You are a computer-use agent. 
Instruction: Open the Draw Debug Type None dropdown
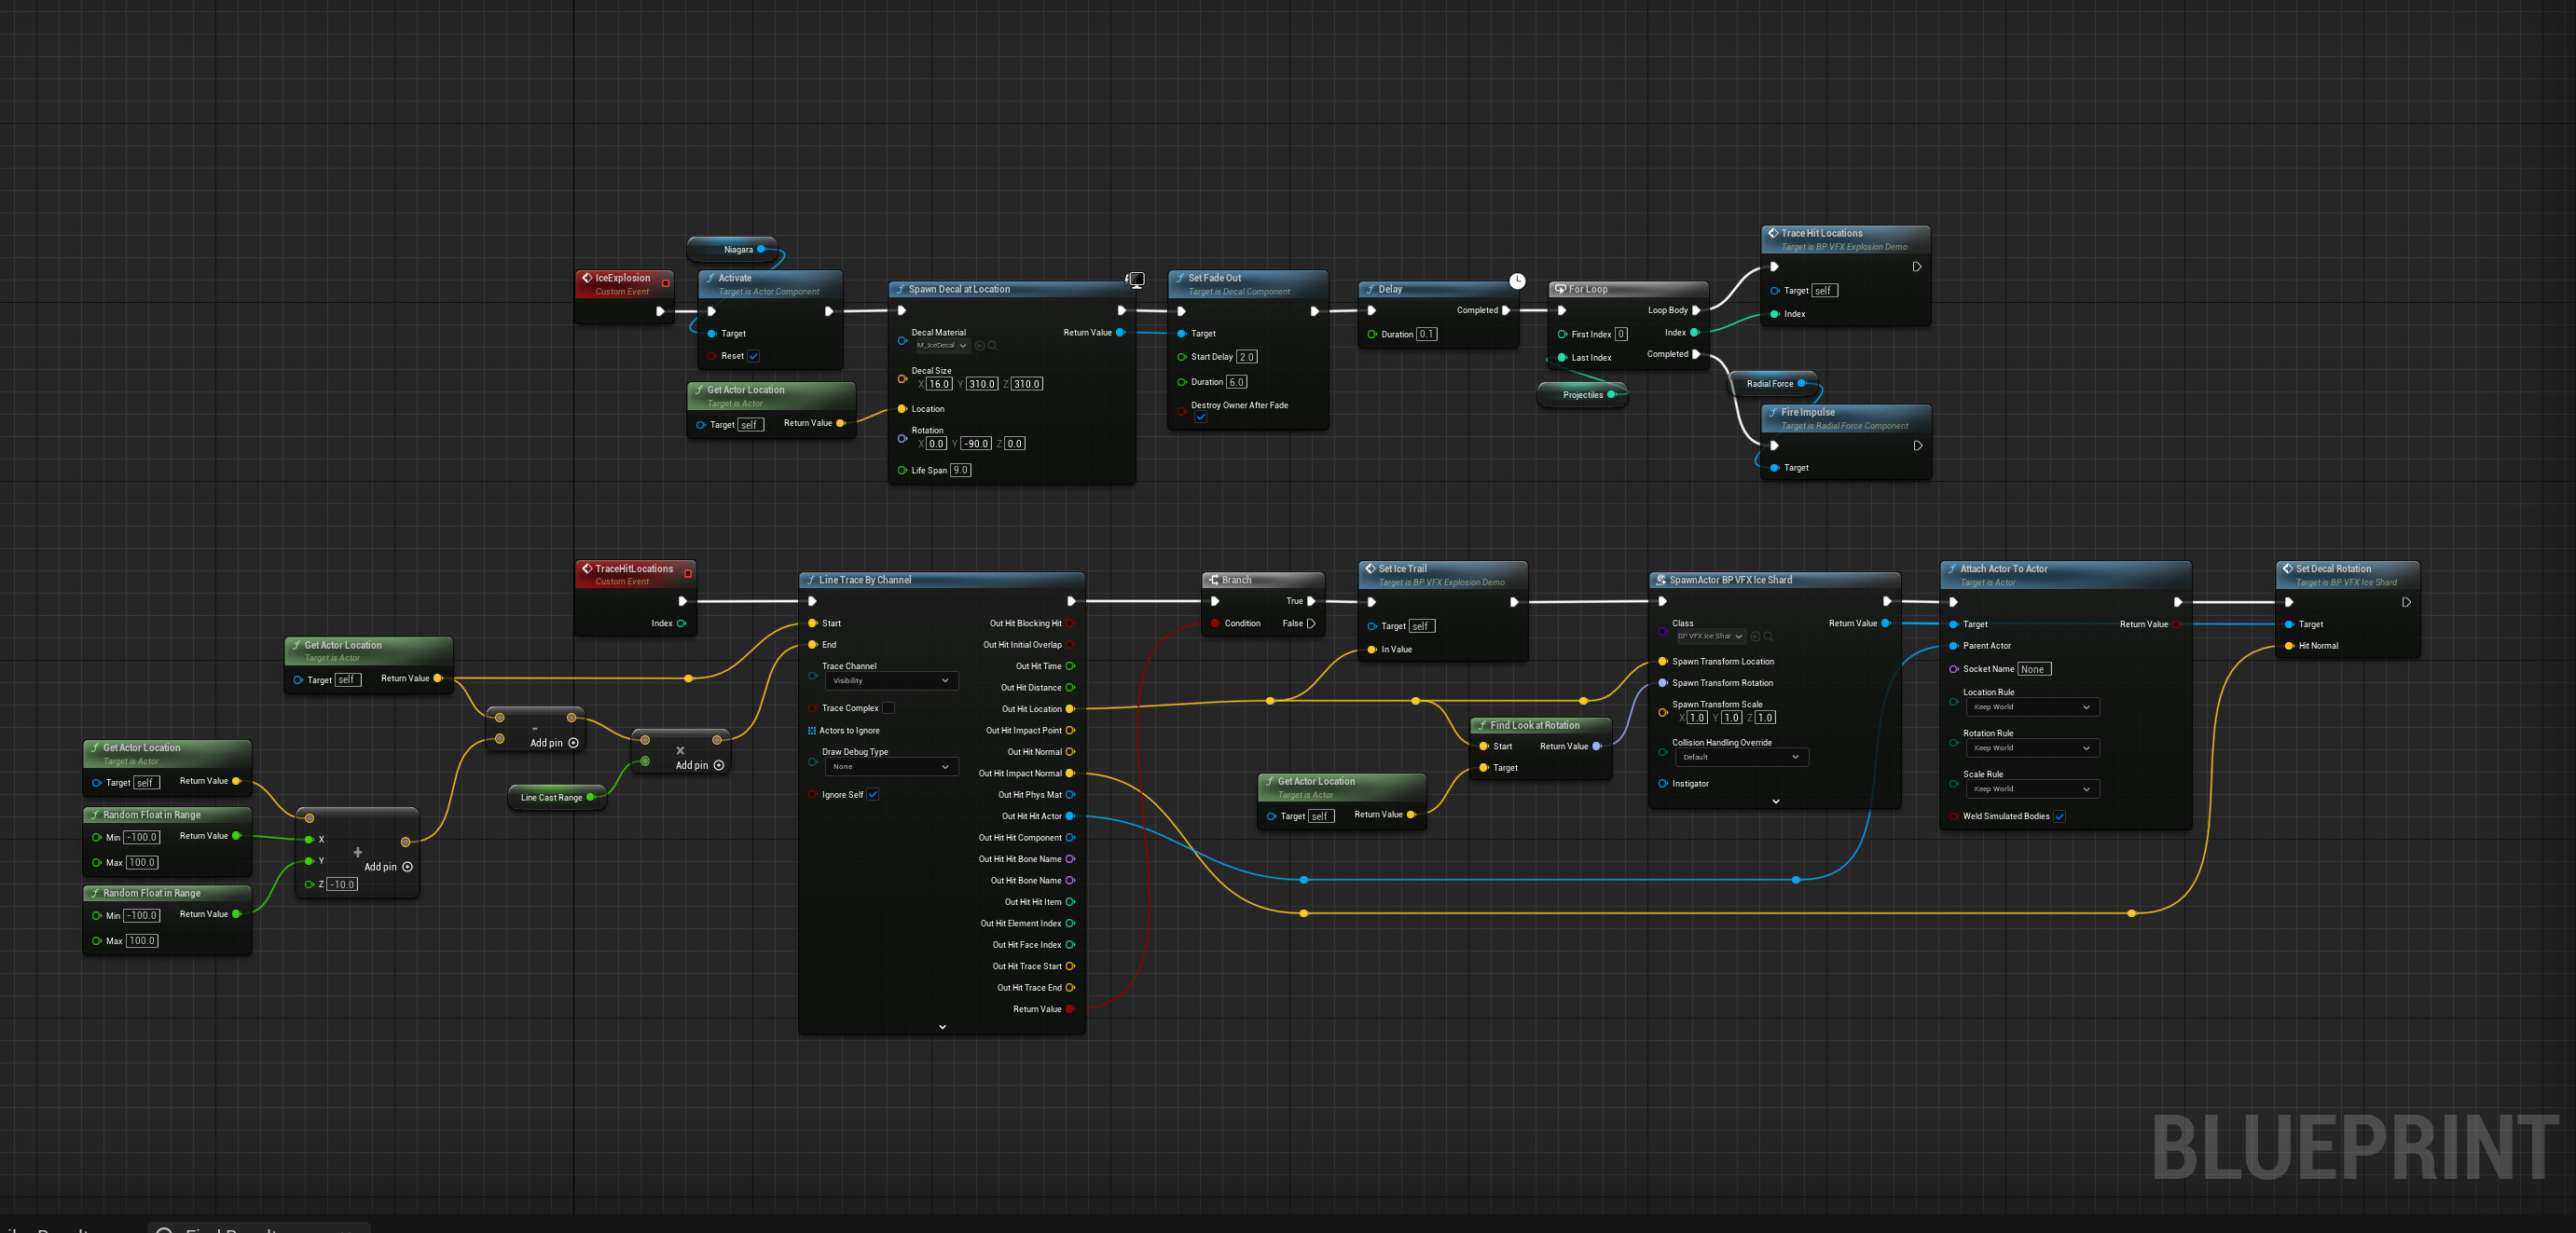click(x=891, y=767)
